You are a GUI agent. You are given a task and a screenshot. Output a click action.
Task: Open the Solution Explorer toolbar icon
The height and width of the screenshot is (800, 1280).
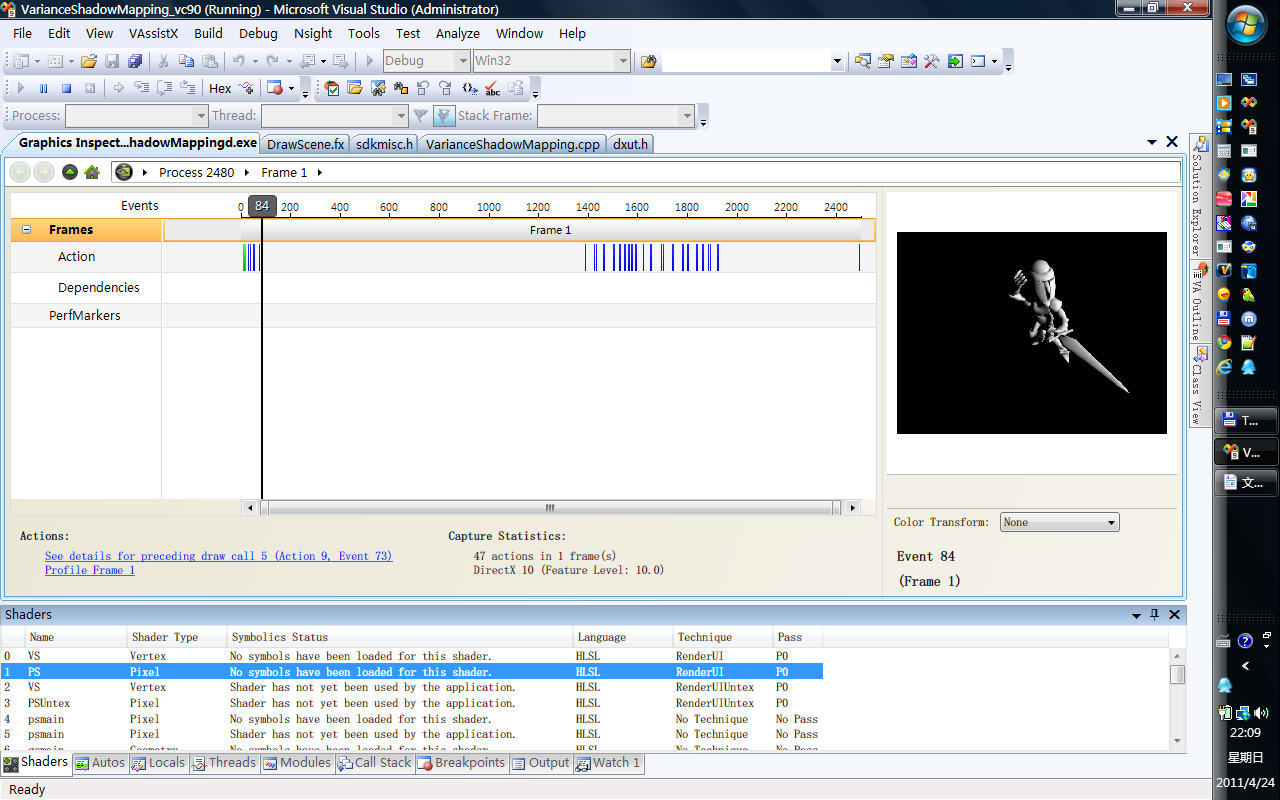(863, 61)
